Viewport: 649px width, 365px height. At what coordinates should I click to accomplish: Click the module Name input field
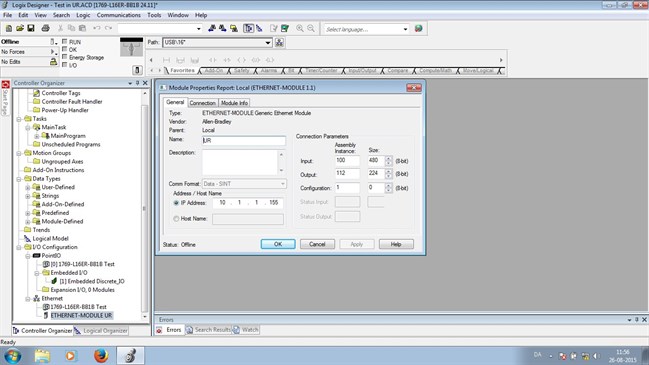tap(244, 140)
